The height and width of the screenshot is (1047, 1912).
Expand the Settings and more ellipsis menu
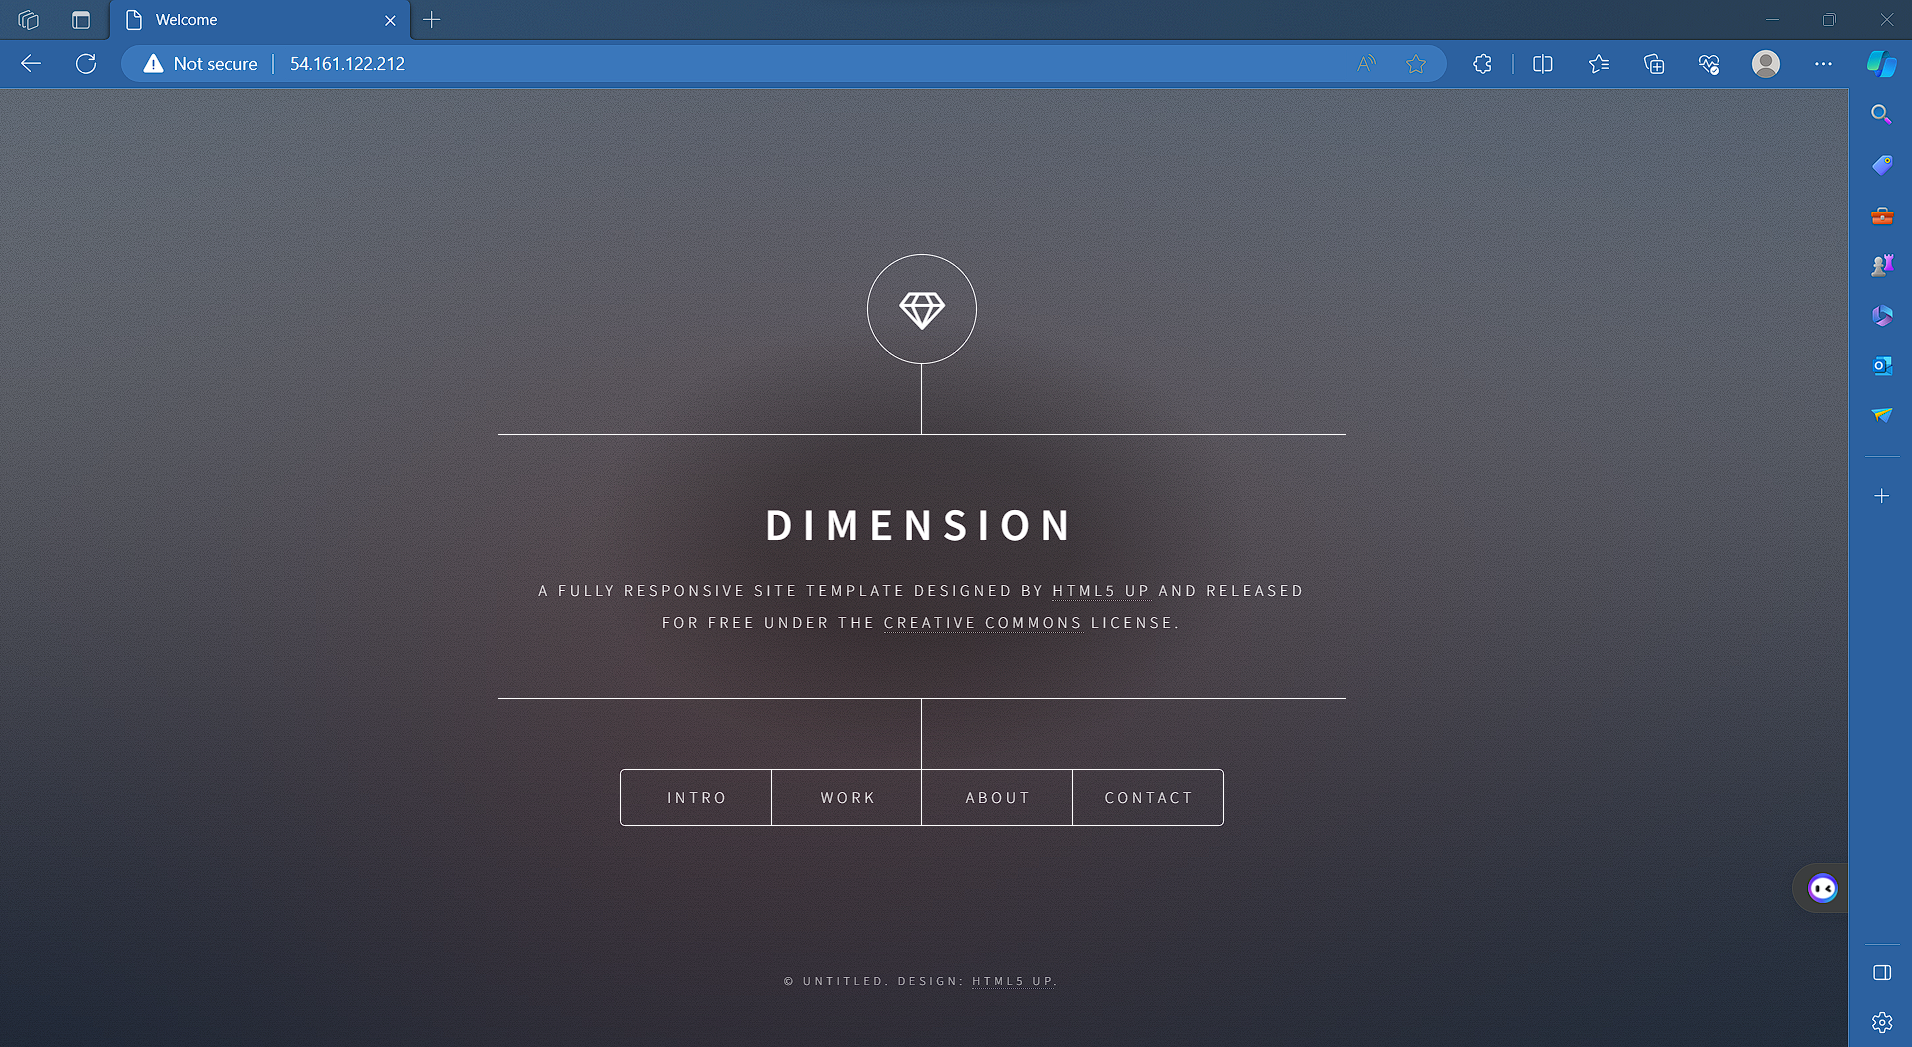click(x=1823, y=64)
